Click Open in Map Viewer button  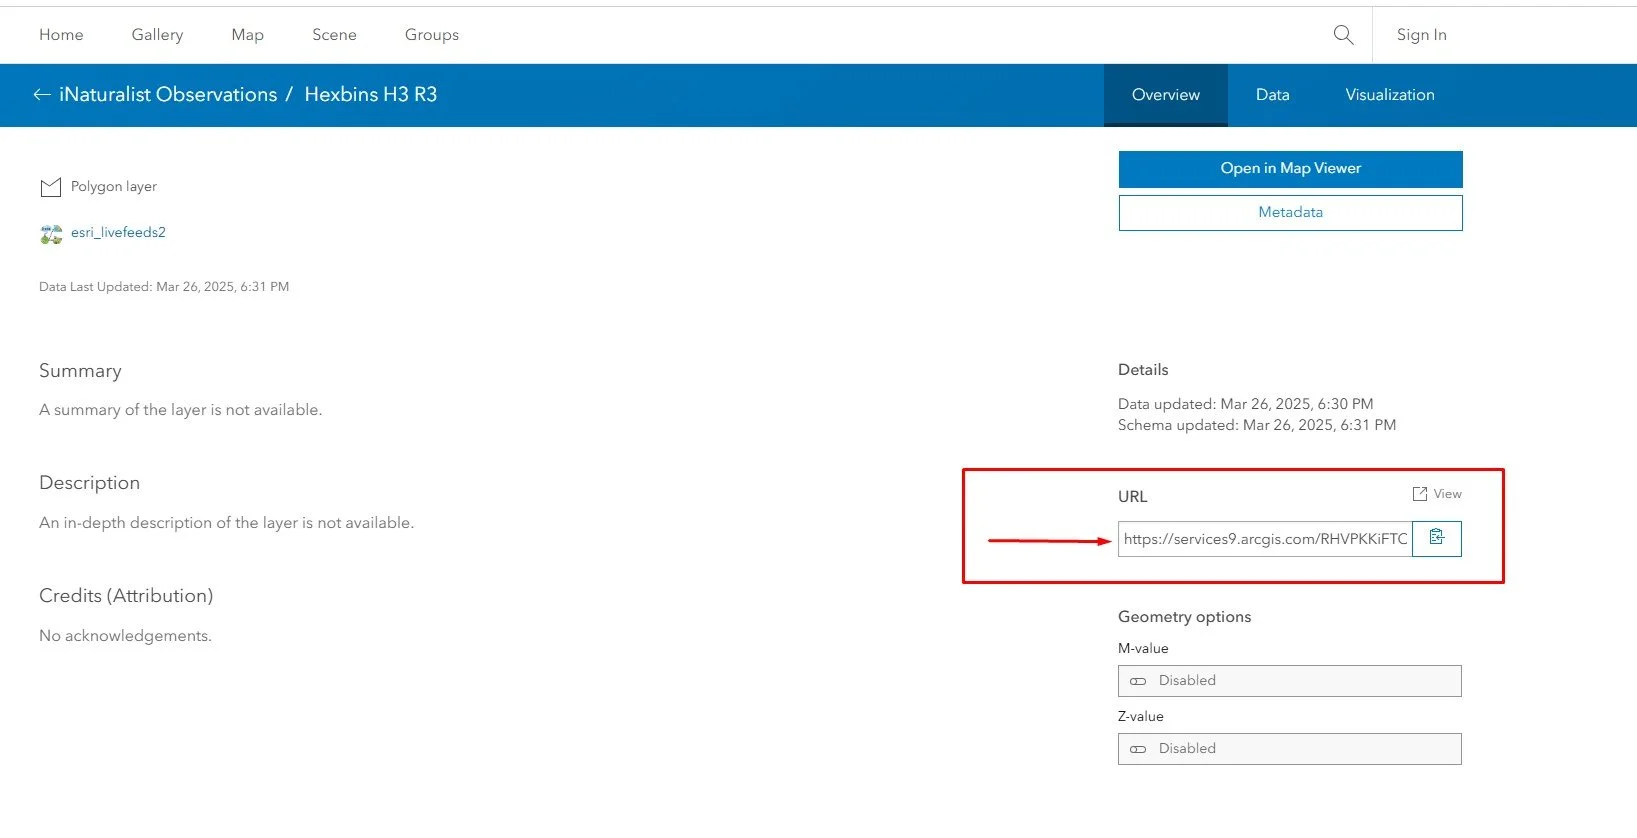pyautogui.click(x=1290, y=169)
